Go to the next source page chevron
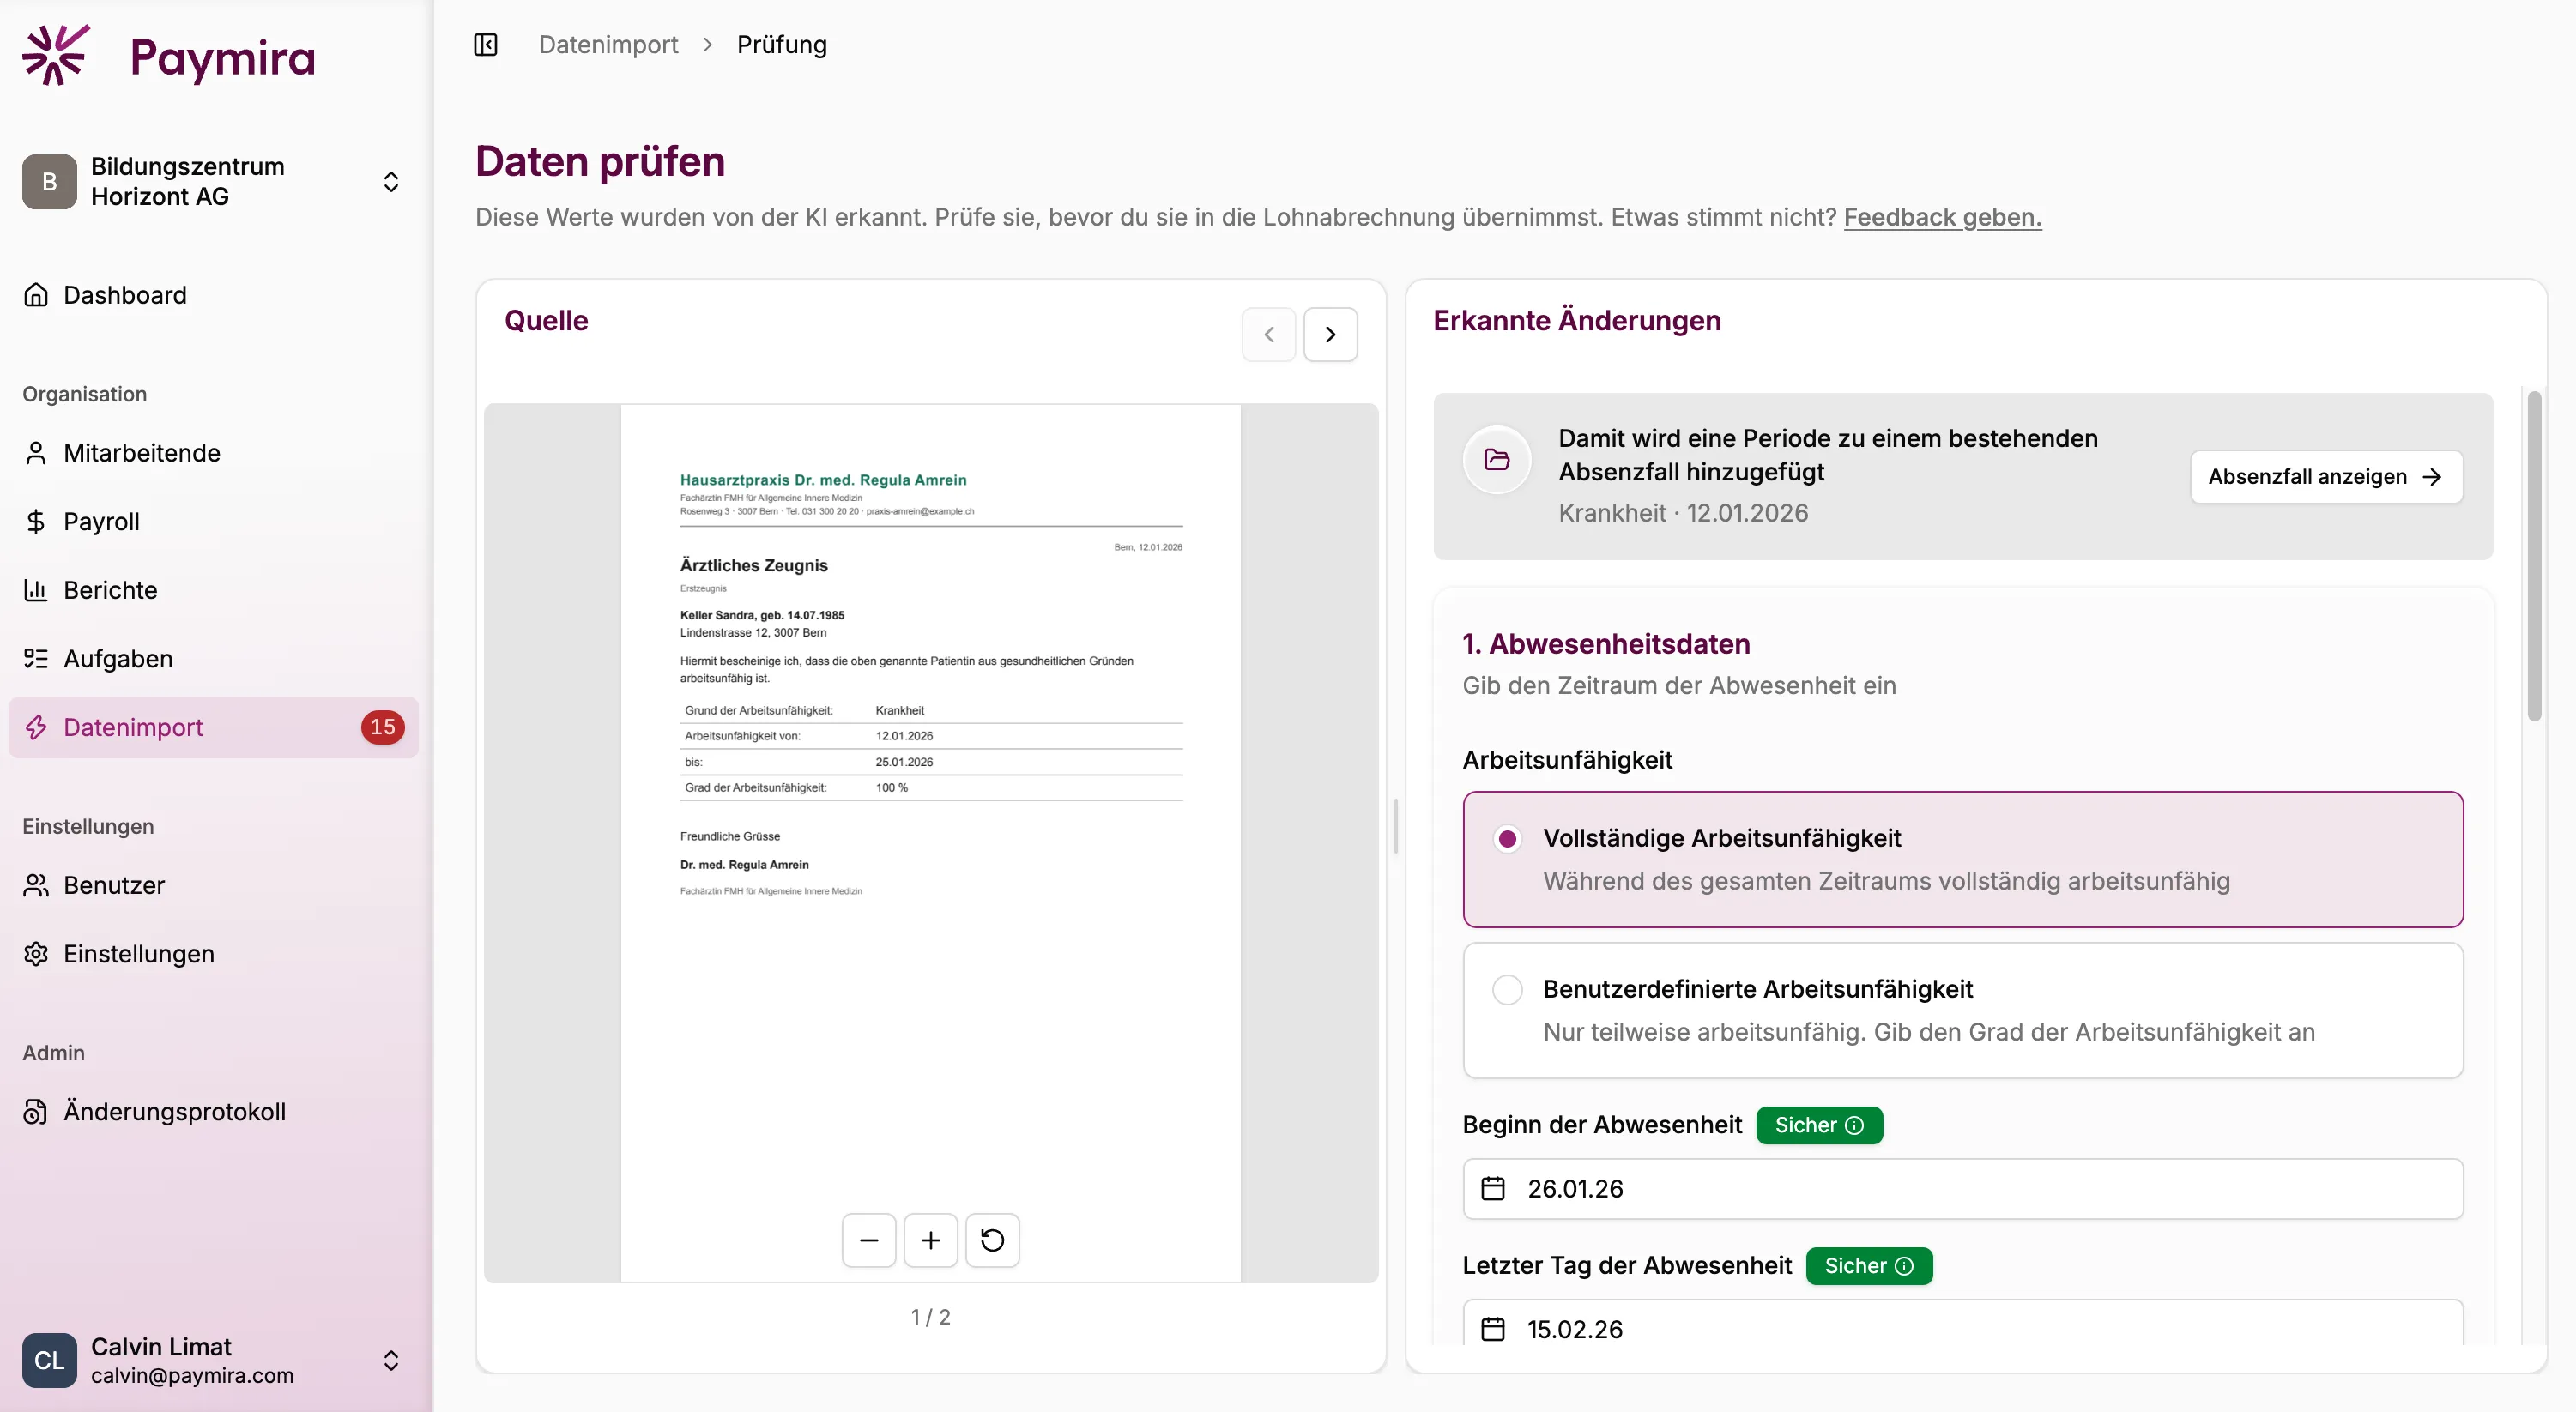 coord(1331,334)
